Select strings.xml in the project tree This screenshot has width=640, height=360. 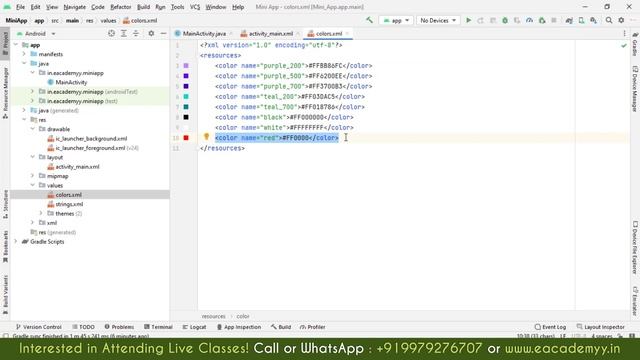coord(69,204)
